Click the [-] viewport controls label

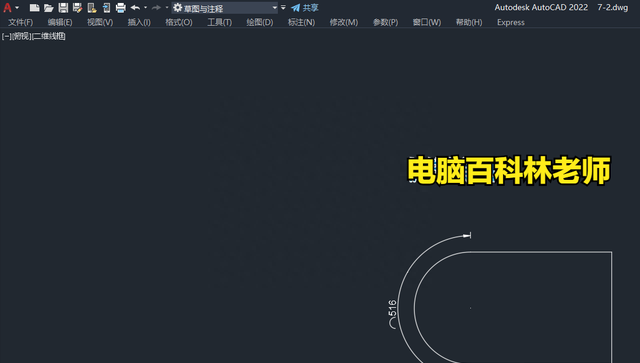6,36
